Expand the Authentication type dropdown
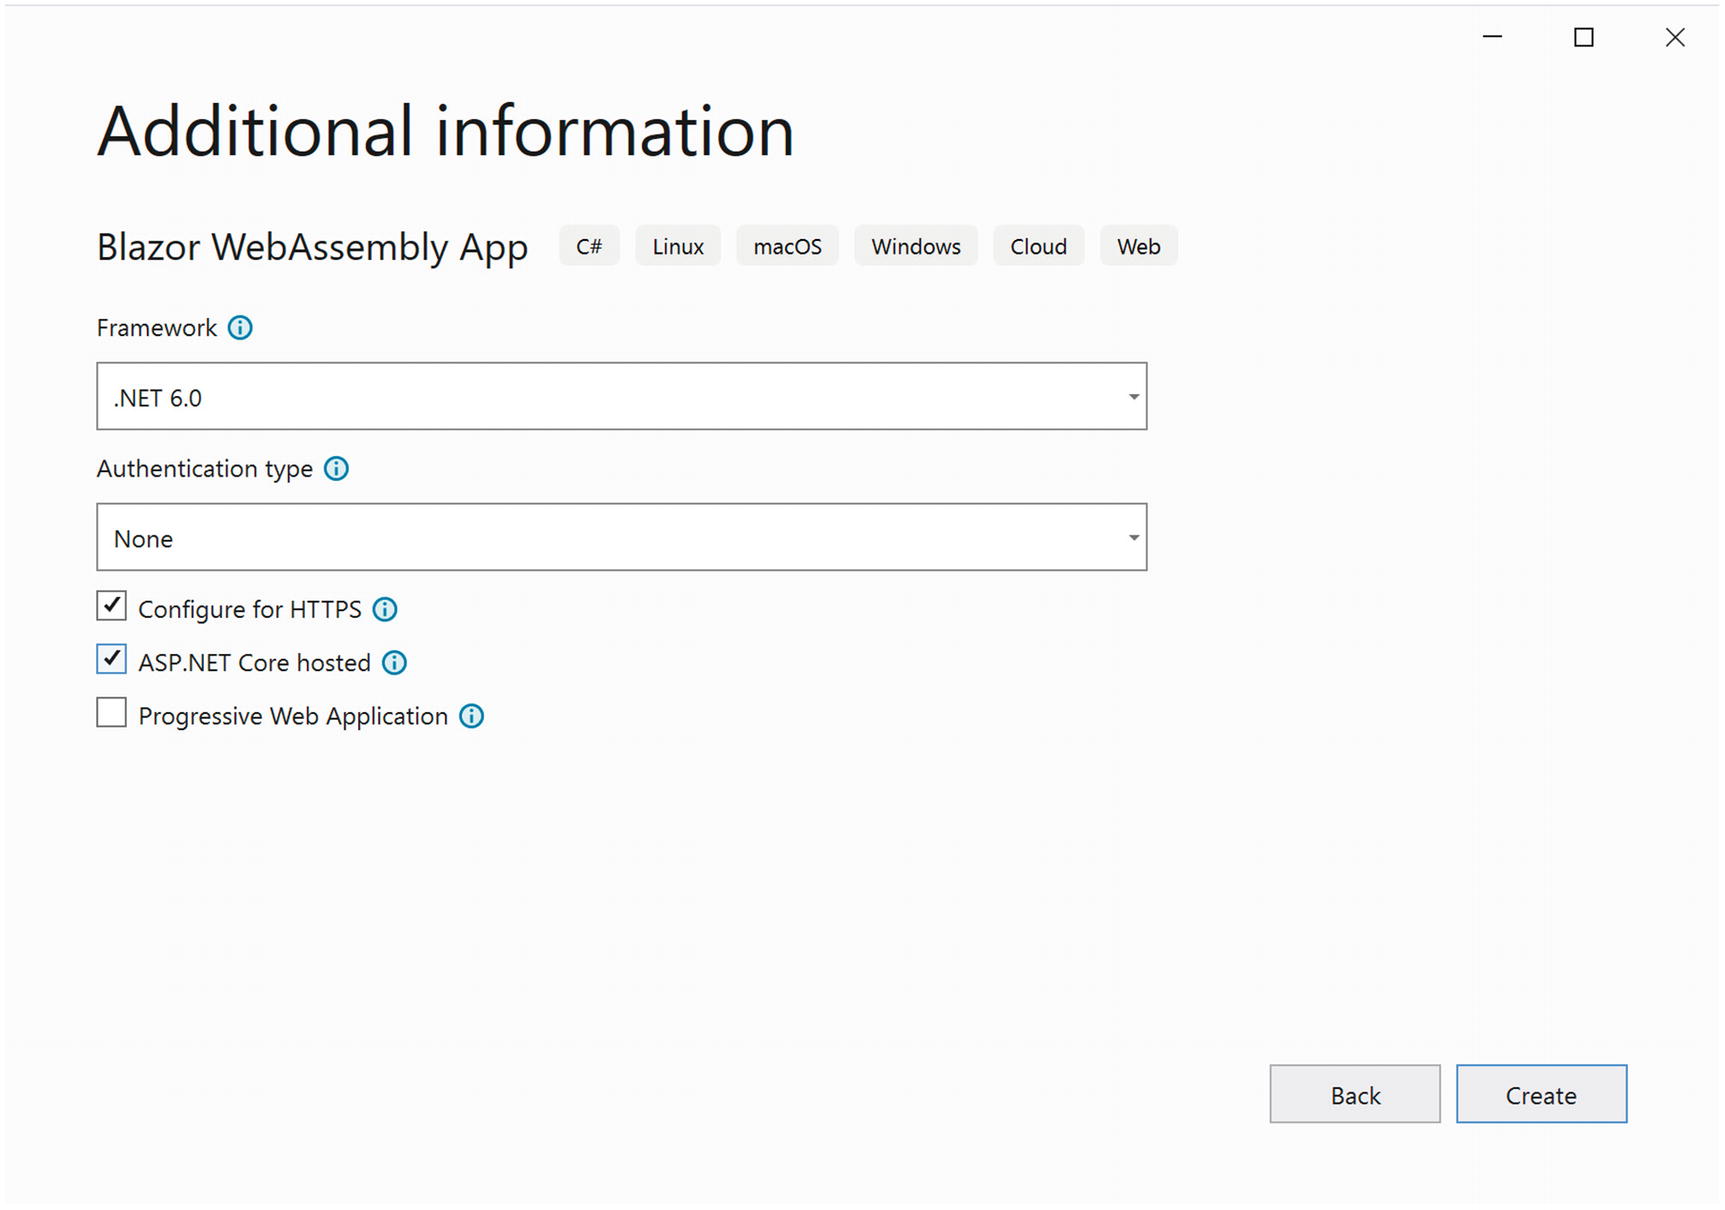 pos(620,538)
